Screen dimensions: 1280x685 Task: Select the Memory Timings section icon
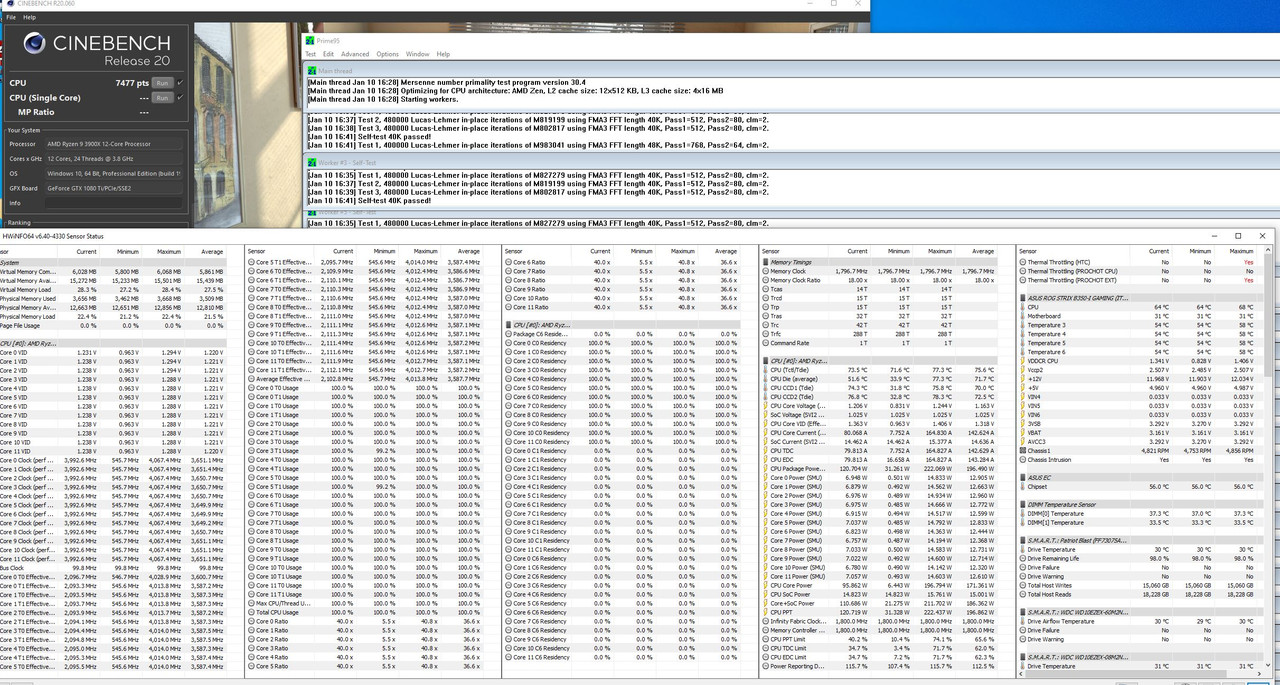point(766,262)
